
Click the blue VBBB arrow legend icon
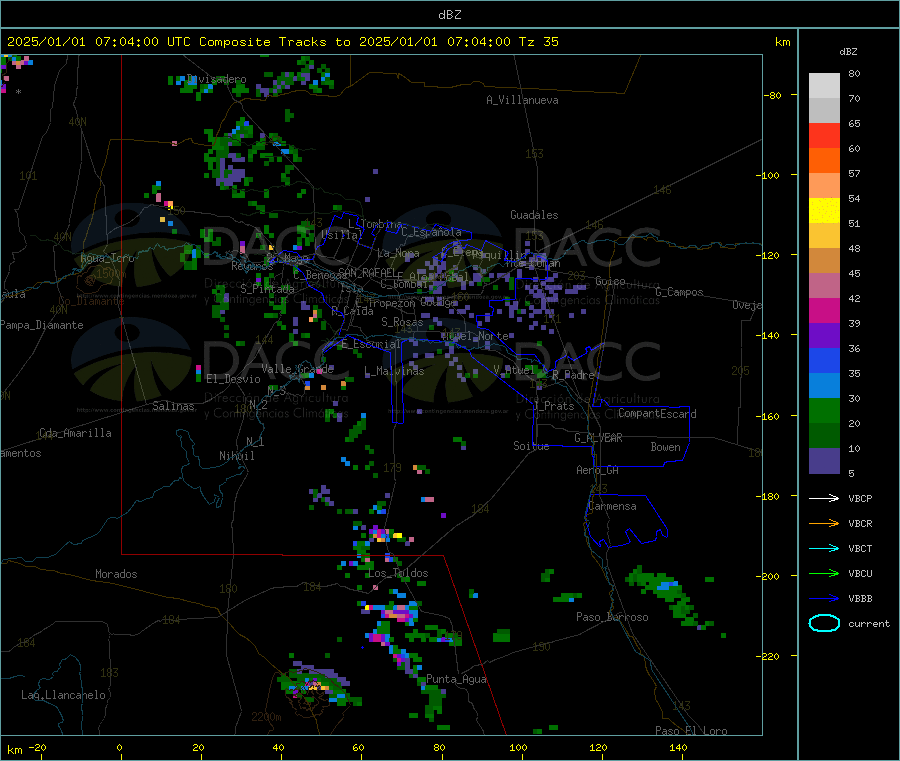[x=824, y=599]
